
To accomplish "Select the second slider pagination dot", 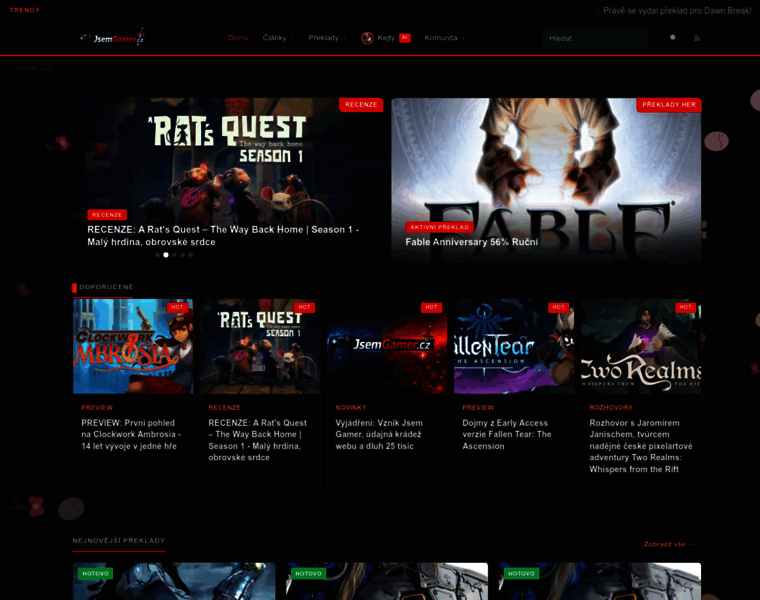I will click(166, 255).
